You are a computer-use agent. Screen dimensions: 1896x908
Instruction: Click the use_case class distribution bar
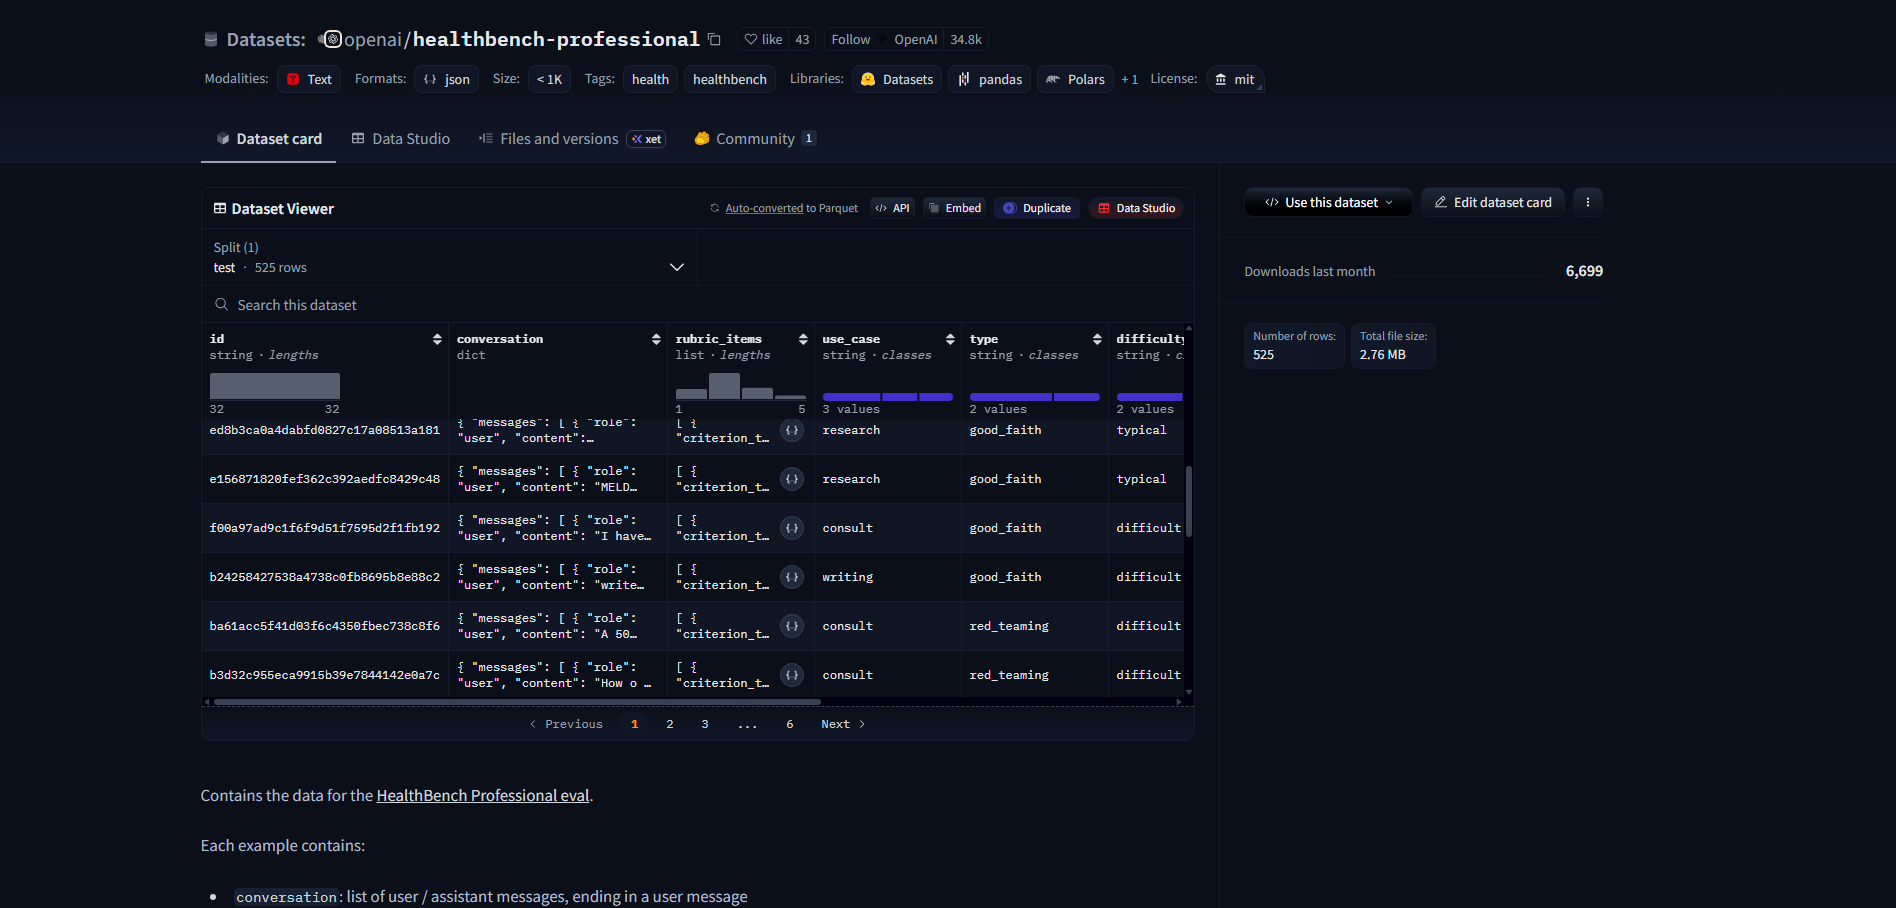coord(888,397)
